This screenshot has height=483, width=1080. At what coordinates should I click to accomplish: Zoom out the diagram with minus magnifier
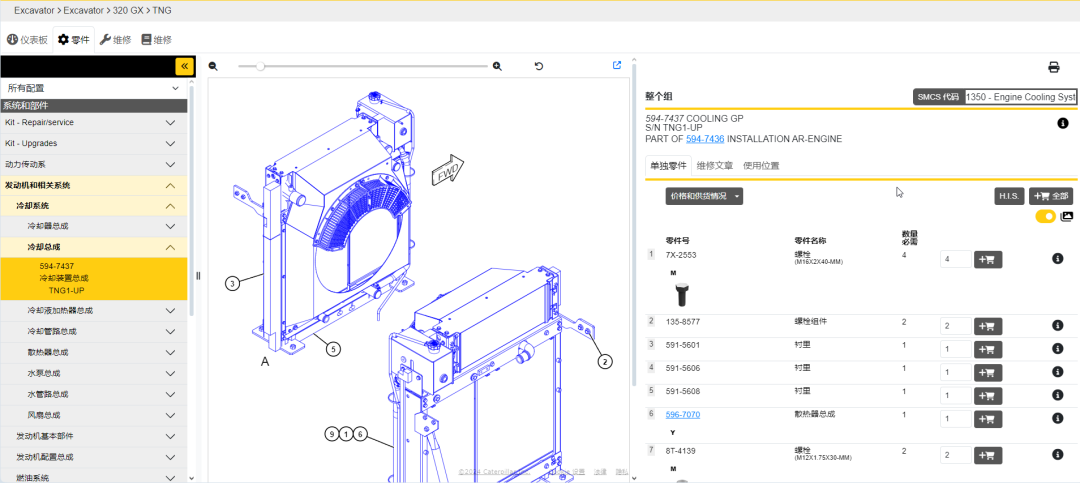tap(214, 66)
